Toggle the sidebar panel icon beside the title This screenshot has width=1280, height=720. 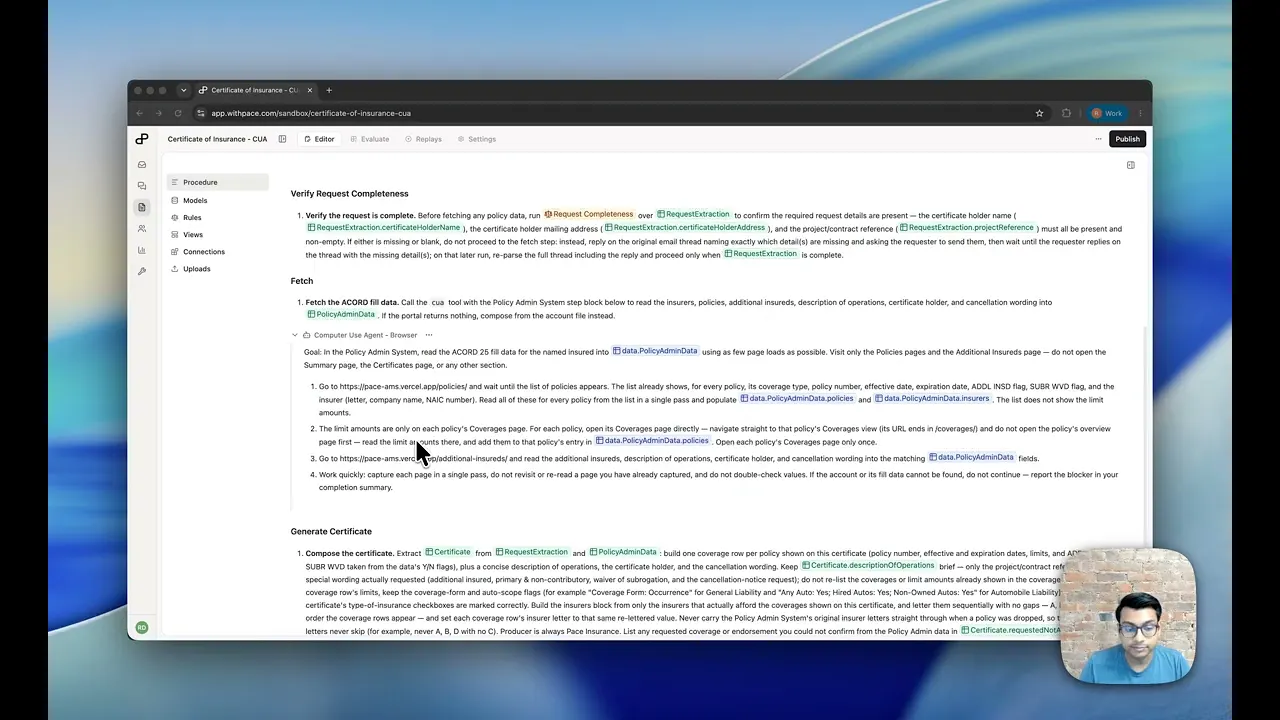click(x=282, y=139)
